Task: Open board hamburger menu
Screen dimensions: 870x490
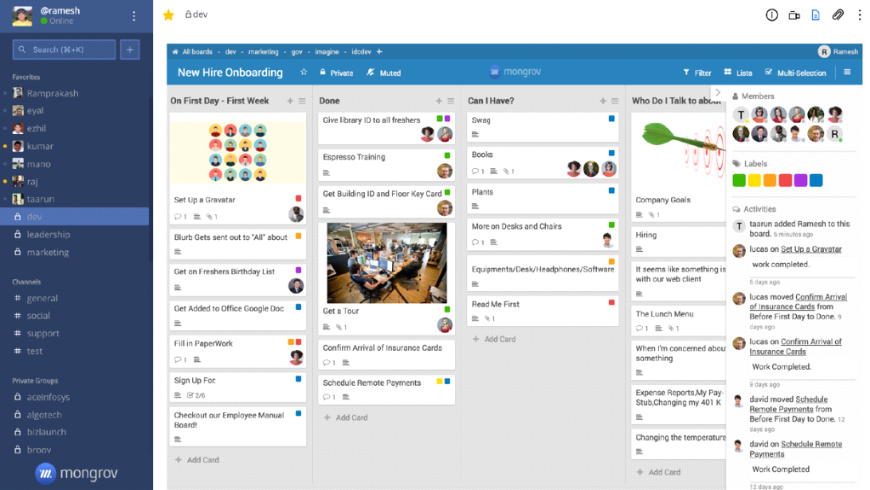Action: coord(847,72)
